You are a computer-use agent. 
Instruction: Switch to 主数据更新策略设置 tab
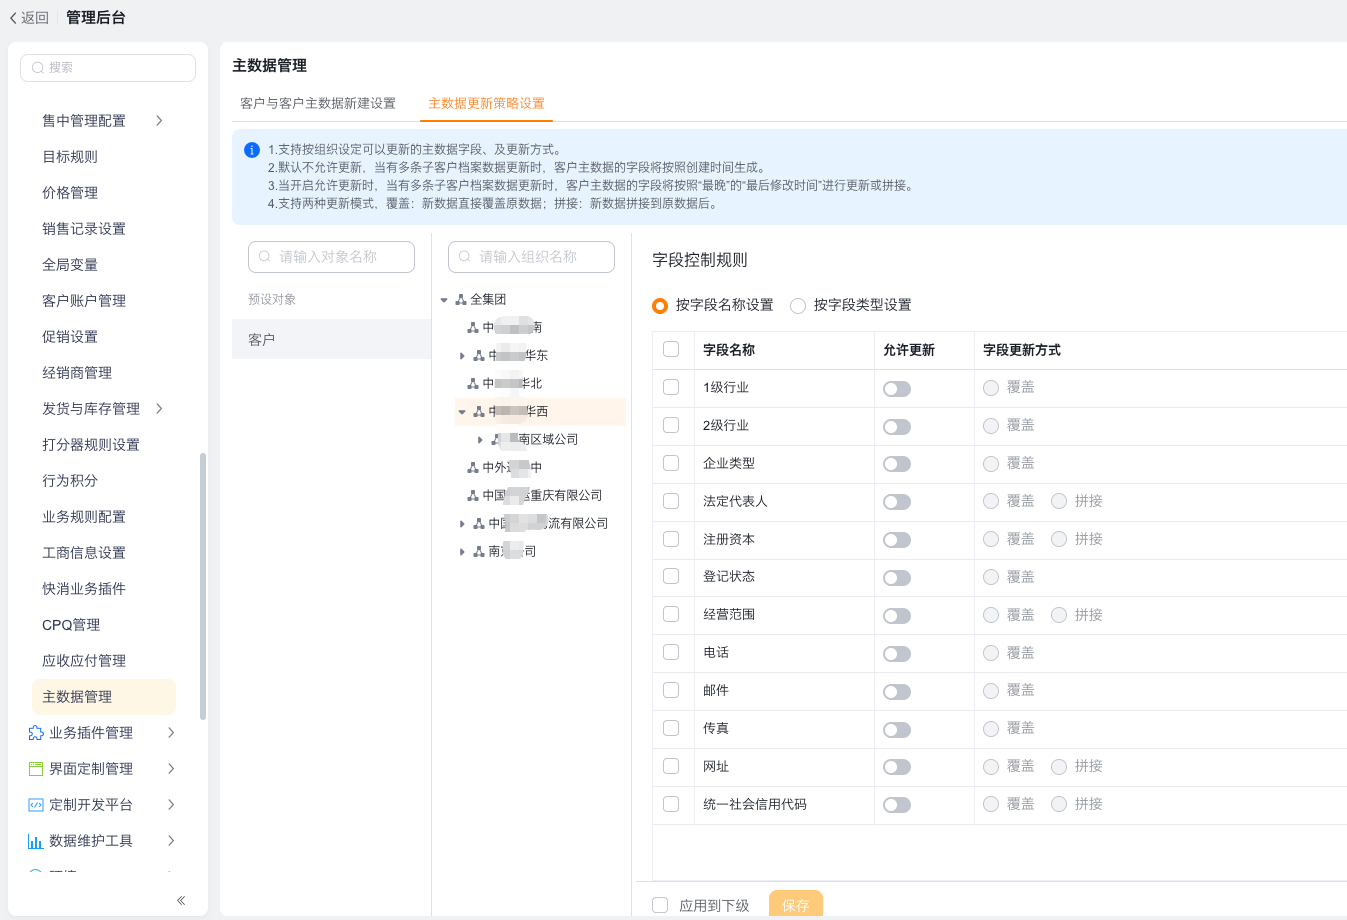[486, 103]
